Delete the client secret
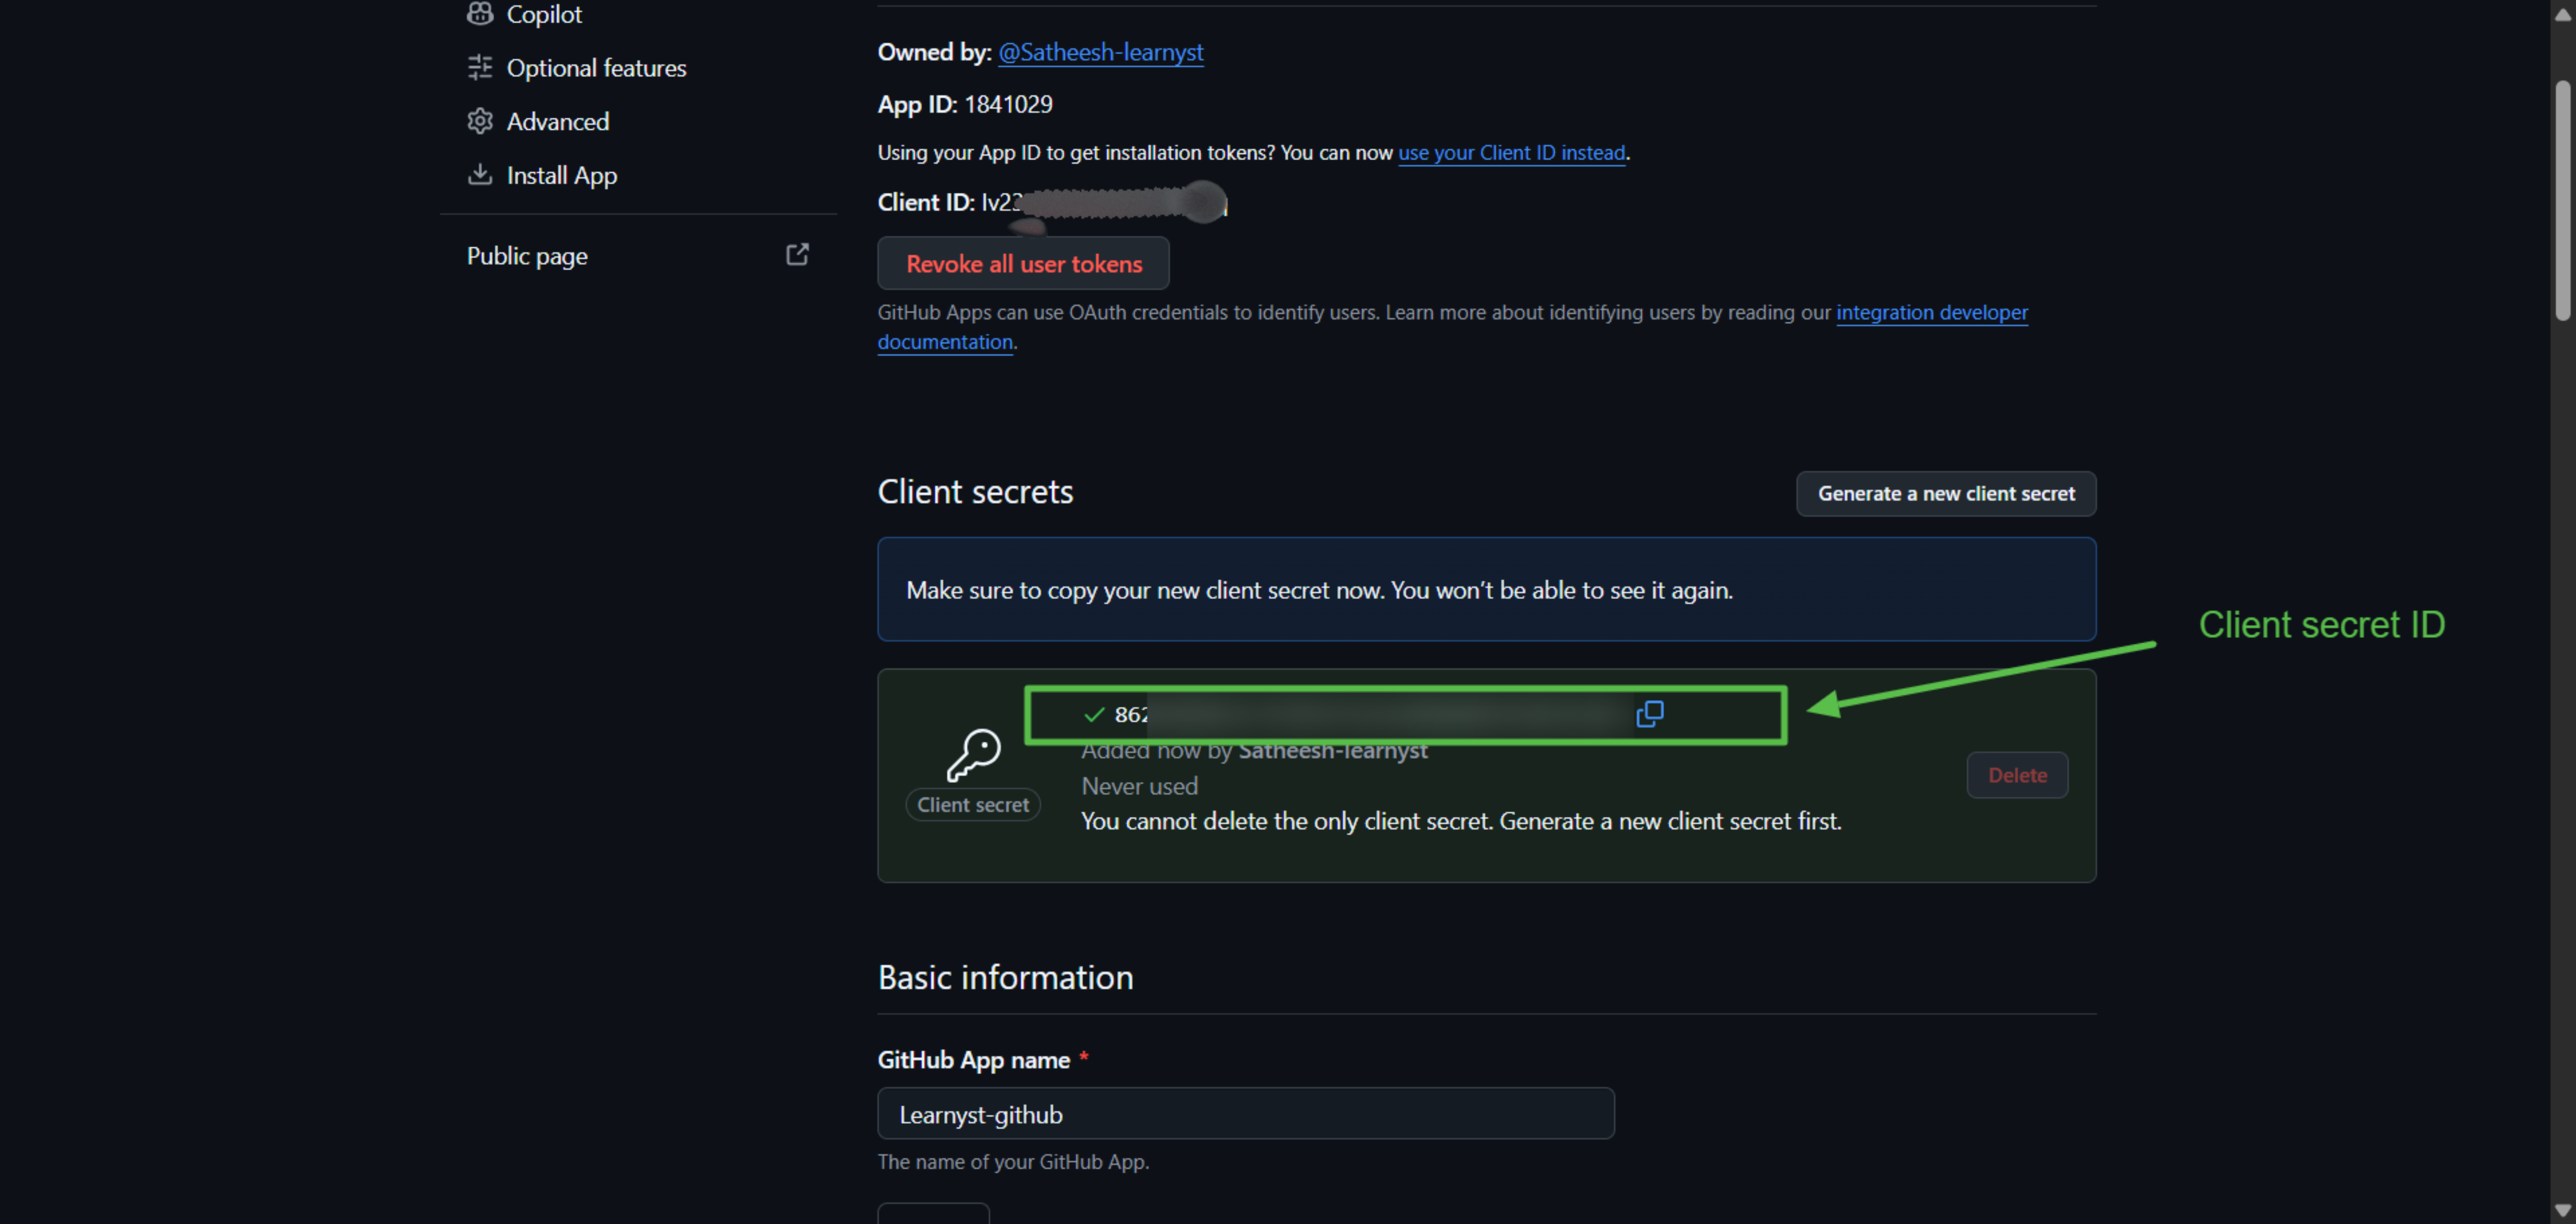The image size is (2576, 1224). [2016, 775]
